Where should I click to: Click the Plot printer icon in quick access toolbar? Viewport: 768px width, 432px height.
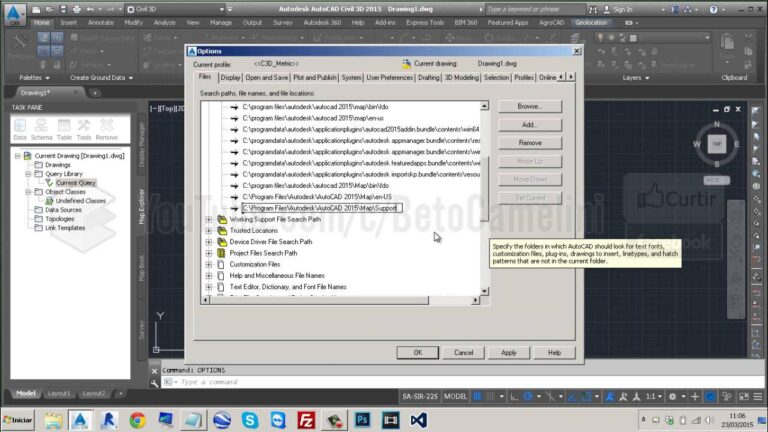click(x=76, y=9)
